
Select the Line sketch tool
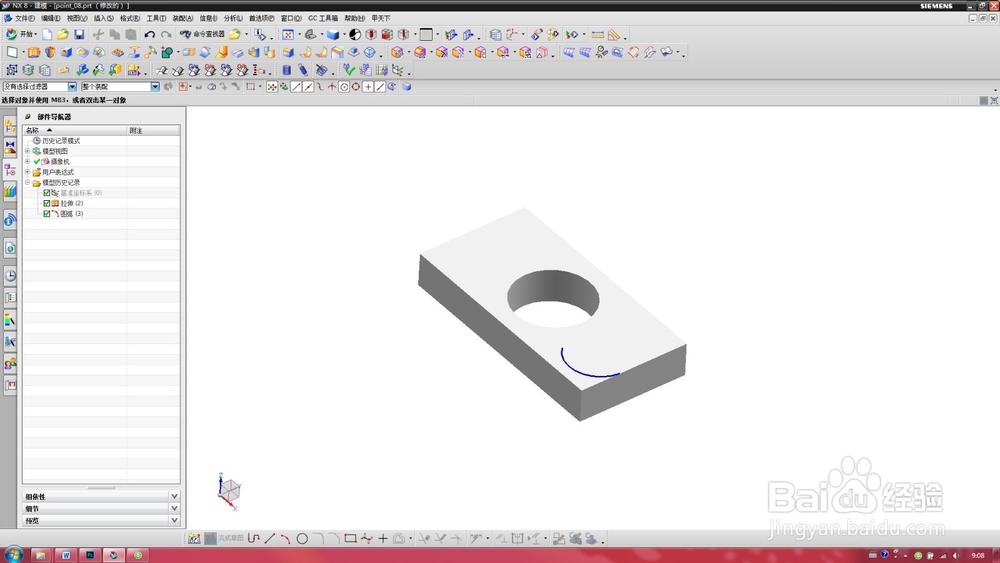[270, 538]
